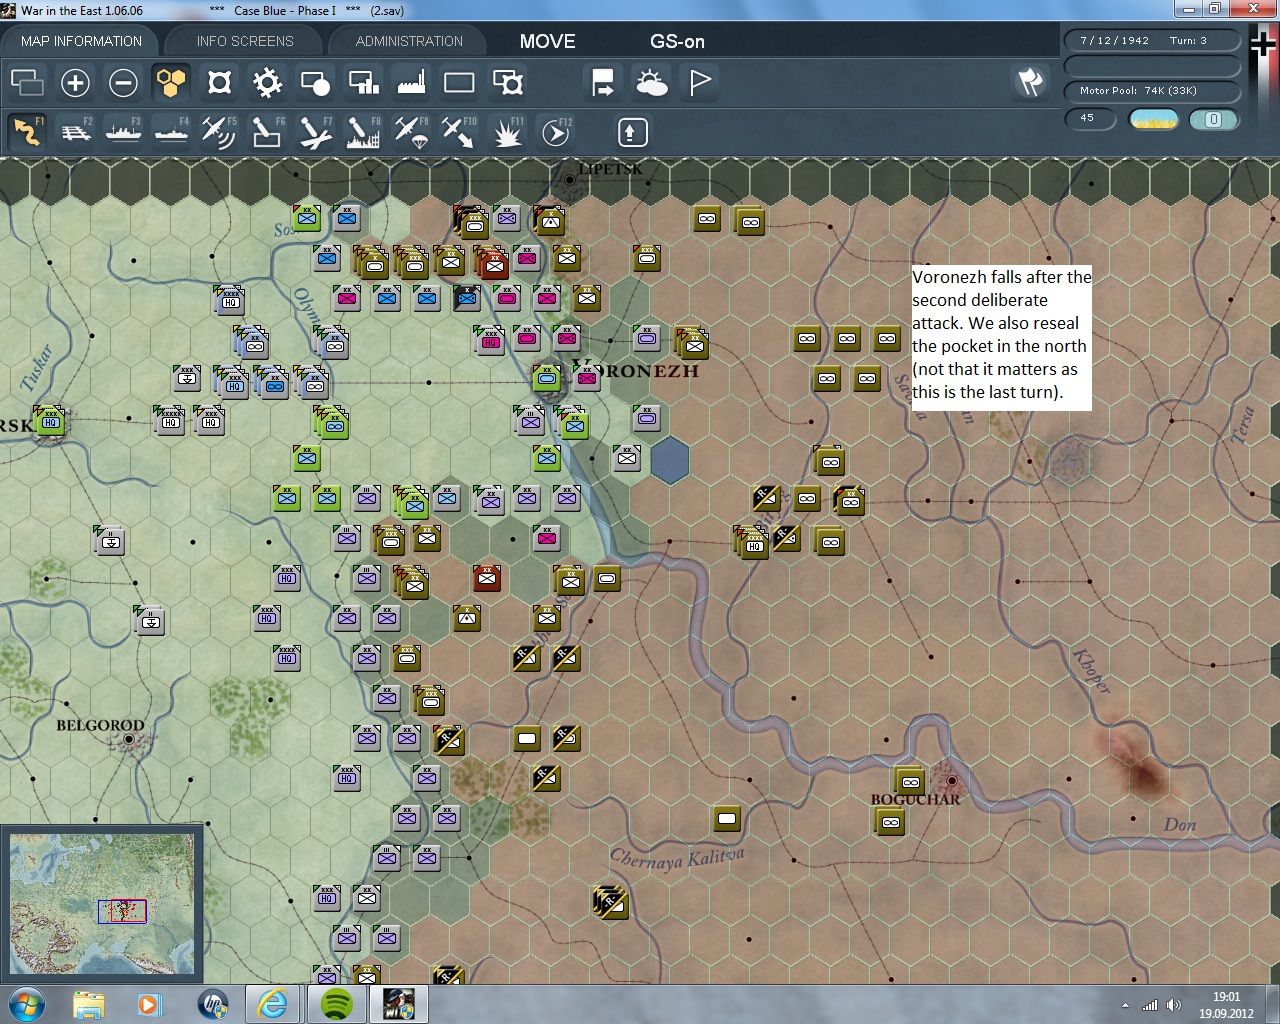Open File Explorer from the taskbar
This screenshot has height=1024, width=1280.
(x=89, y=1004)
